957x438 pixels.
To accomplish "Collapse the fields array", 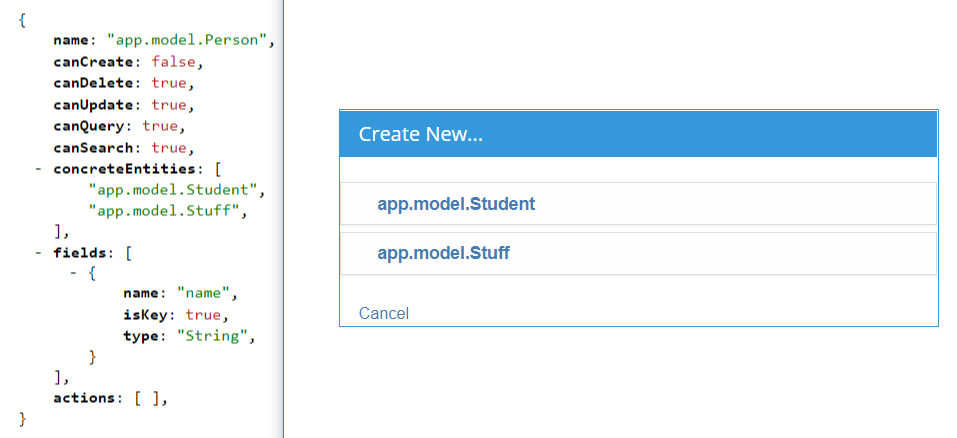I will (38, 252).
